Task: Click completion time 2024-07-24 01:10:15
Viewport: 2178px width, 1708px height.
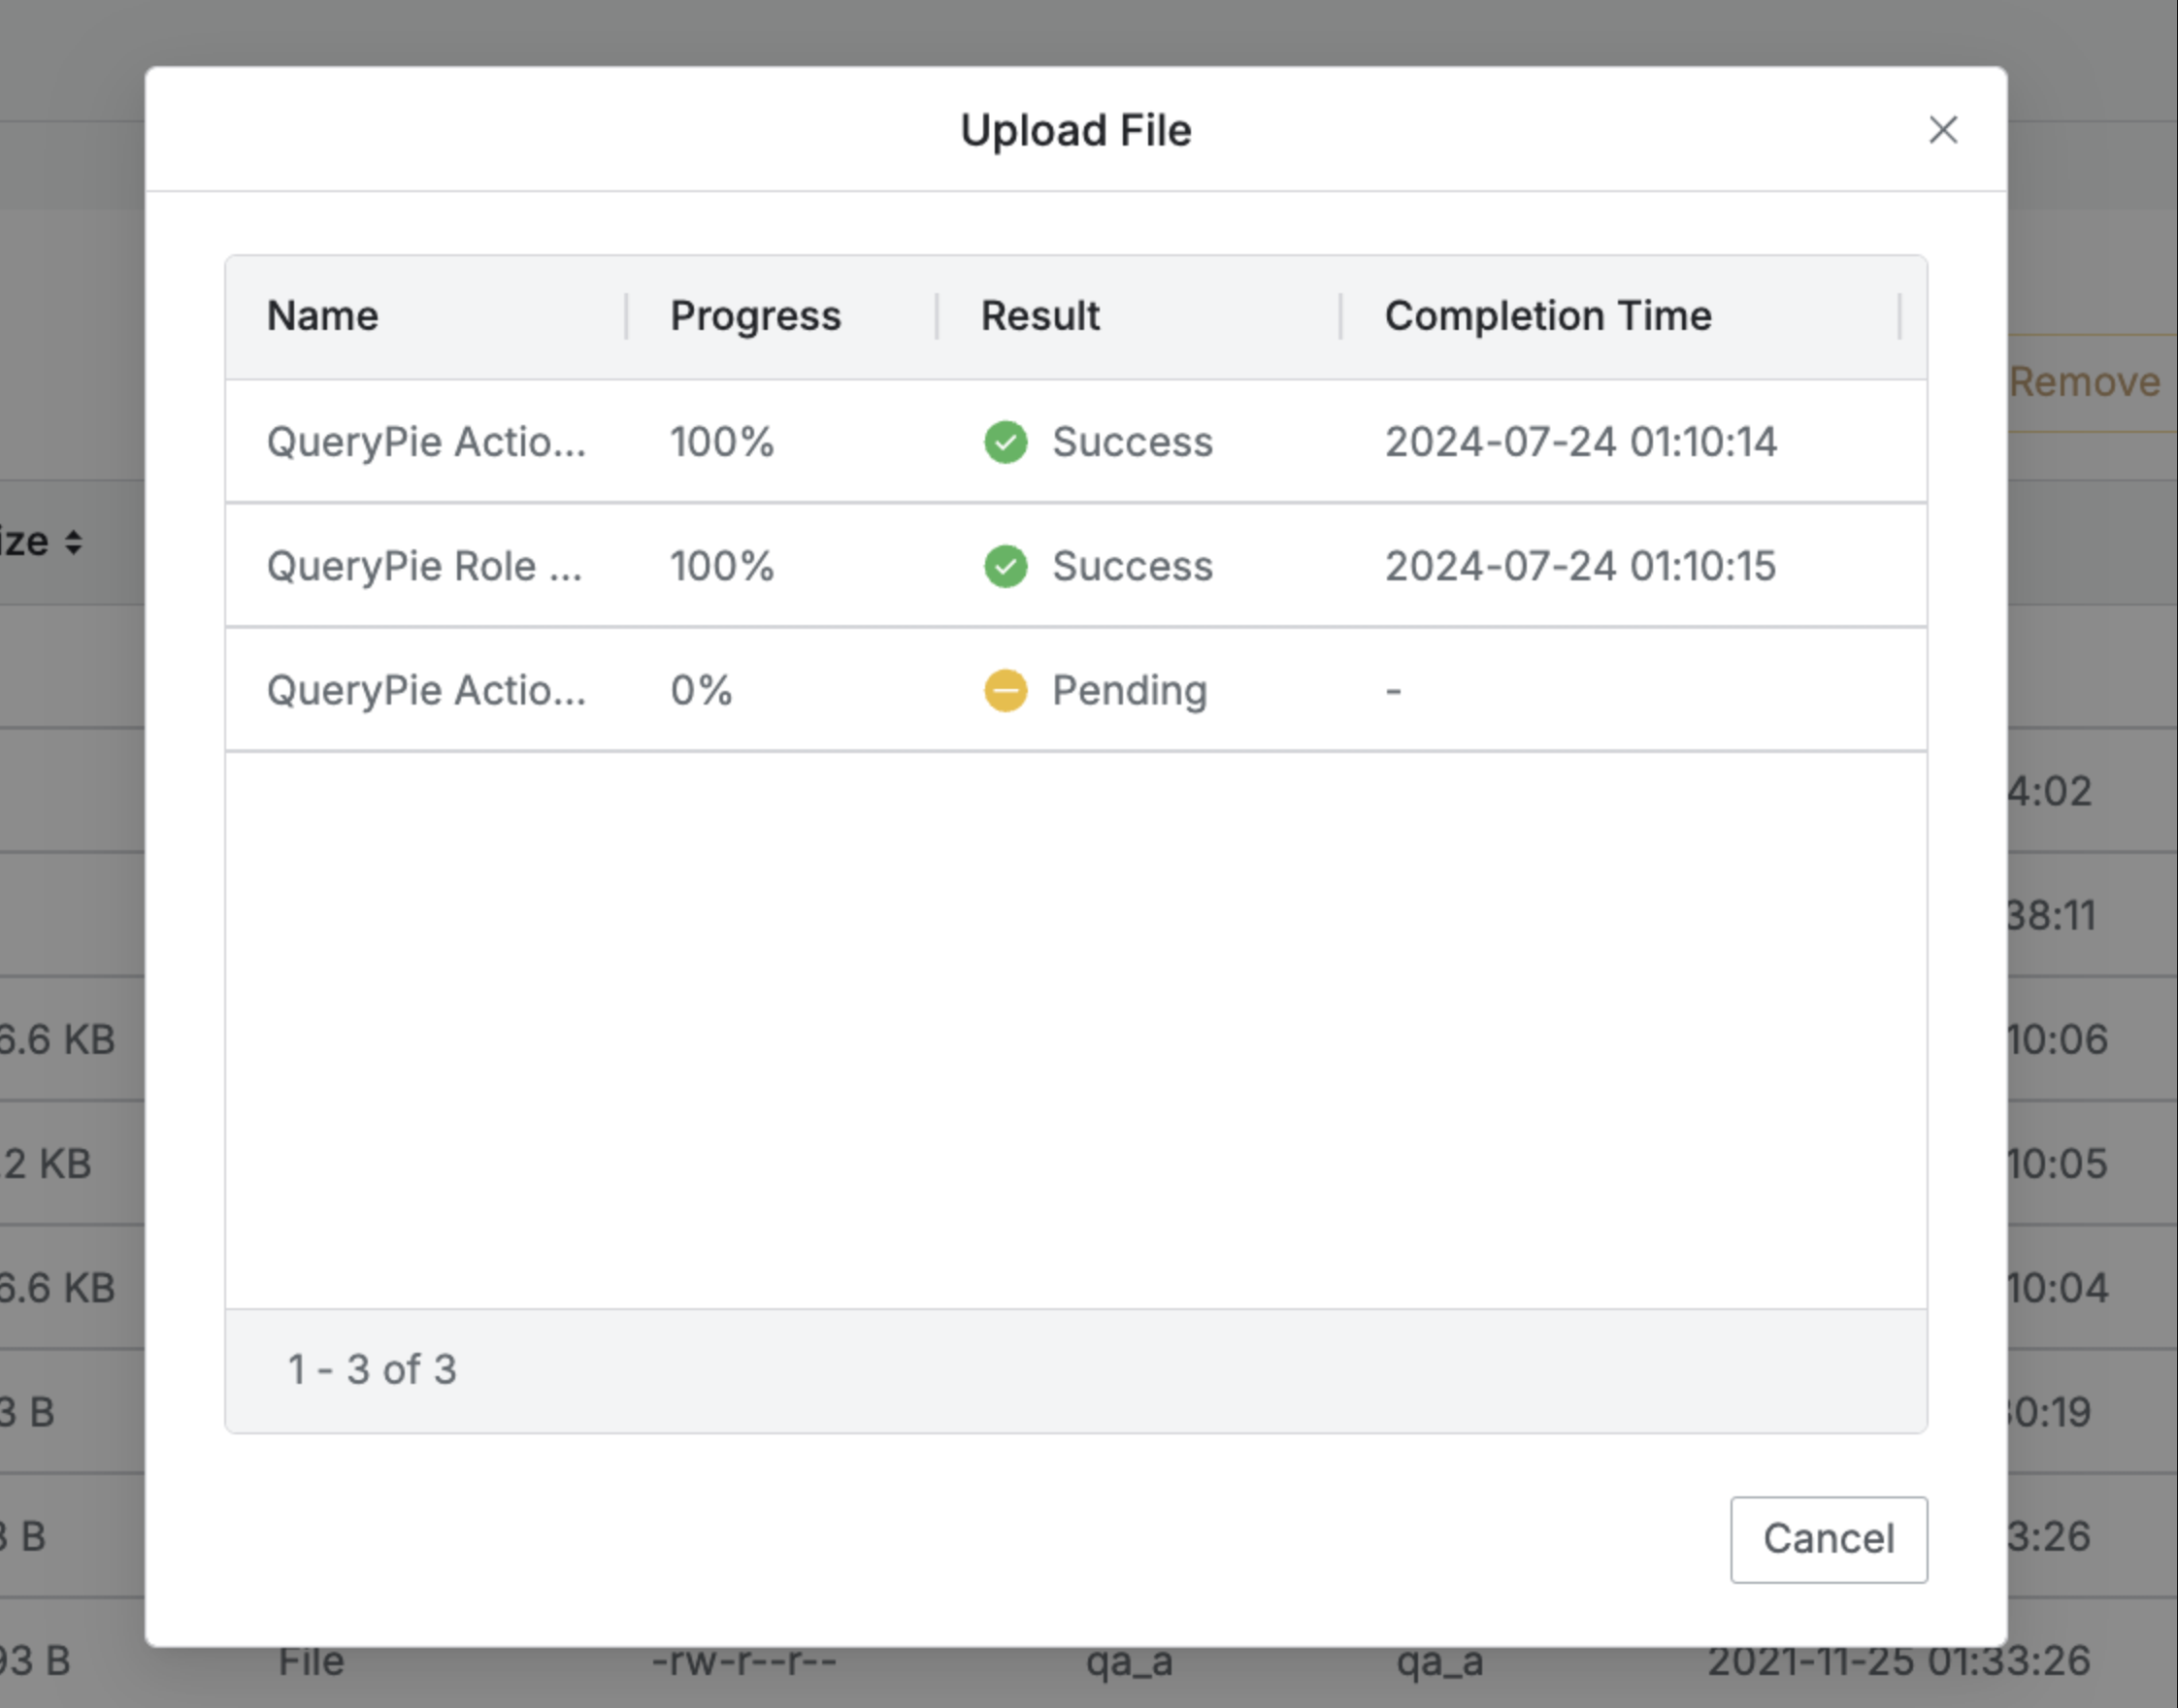Action: (x=1580, y=566)
